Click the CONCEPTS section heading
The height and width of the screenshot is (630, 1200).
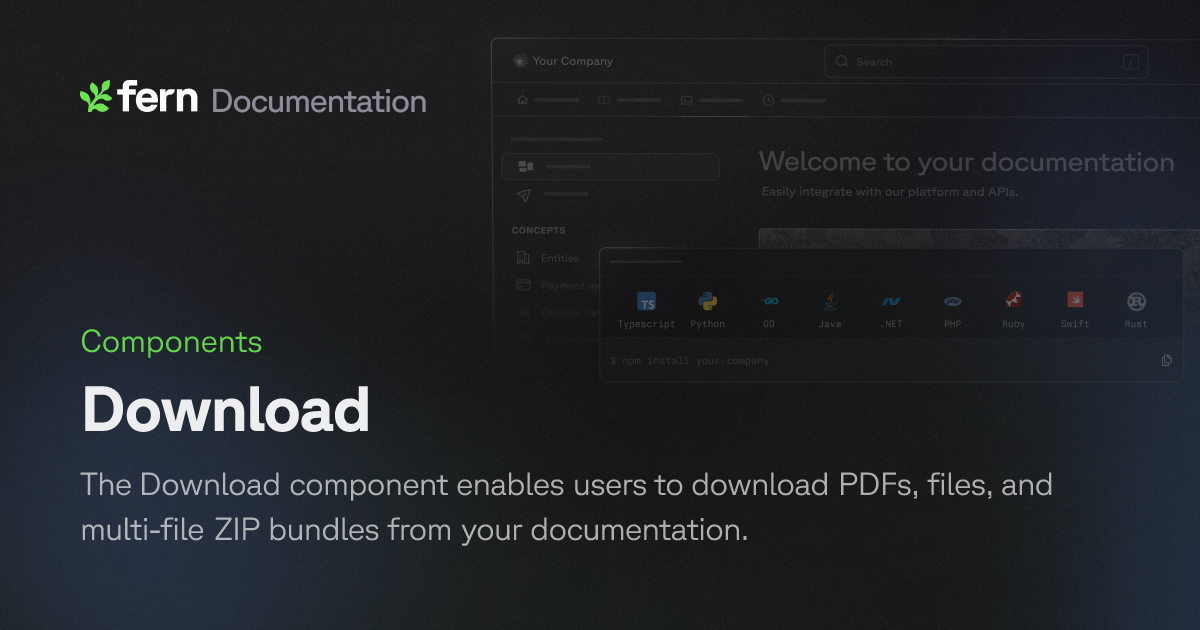pyautogui.click(x=539, y=231)
